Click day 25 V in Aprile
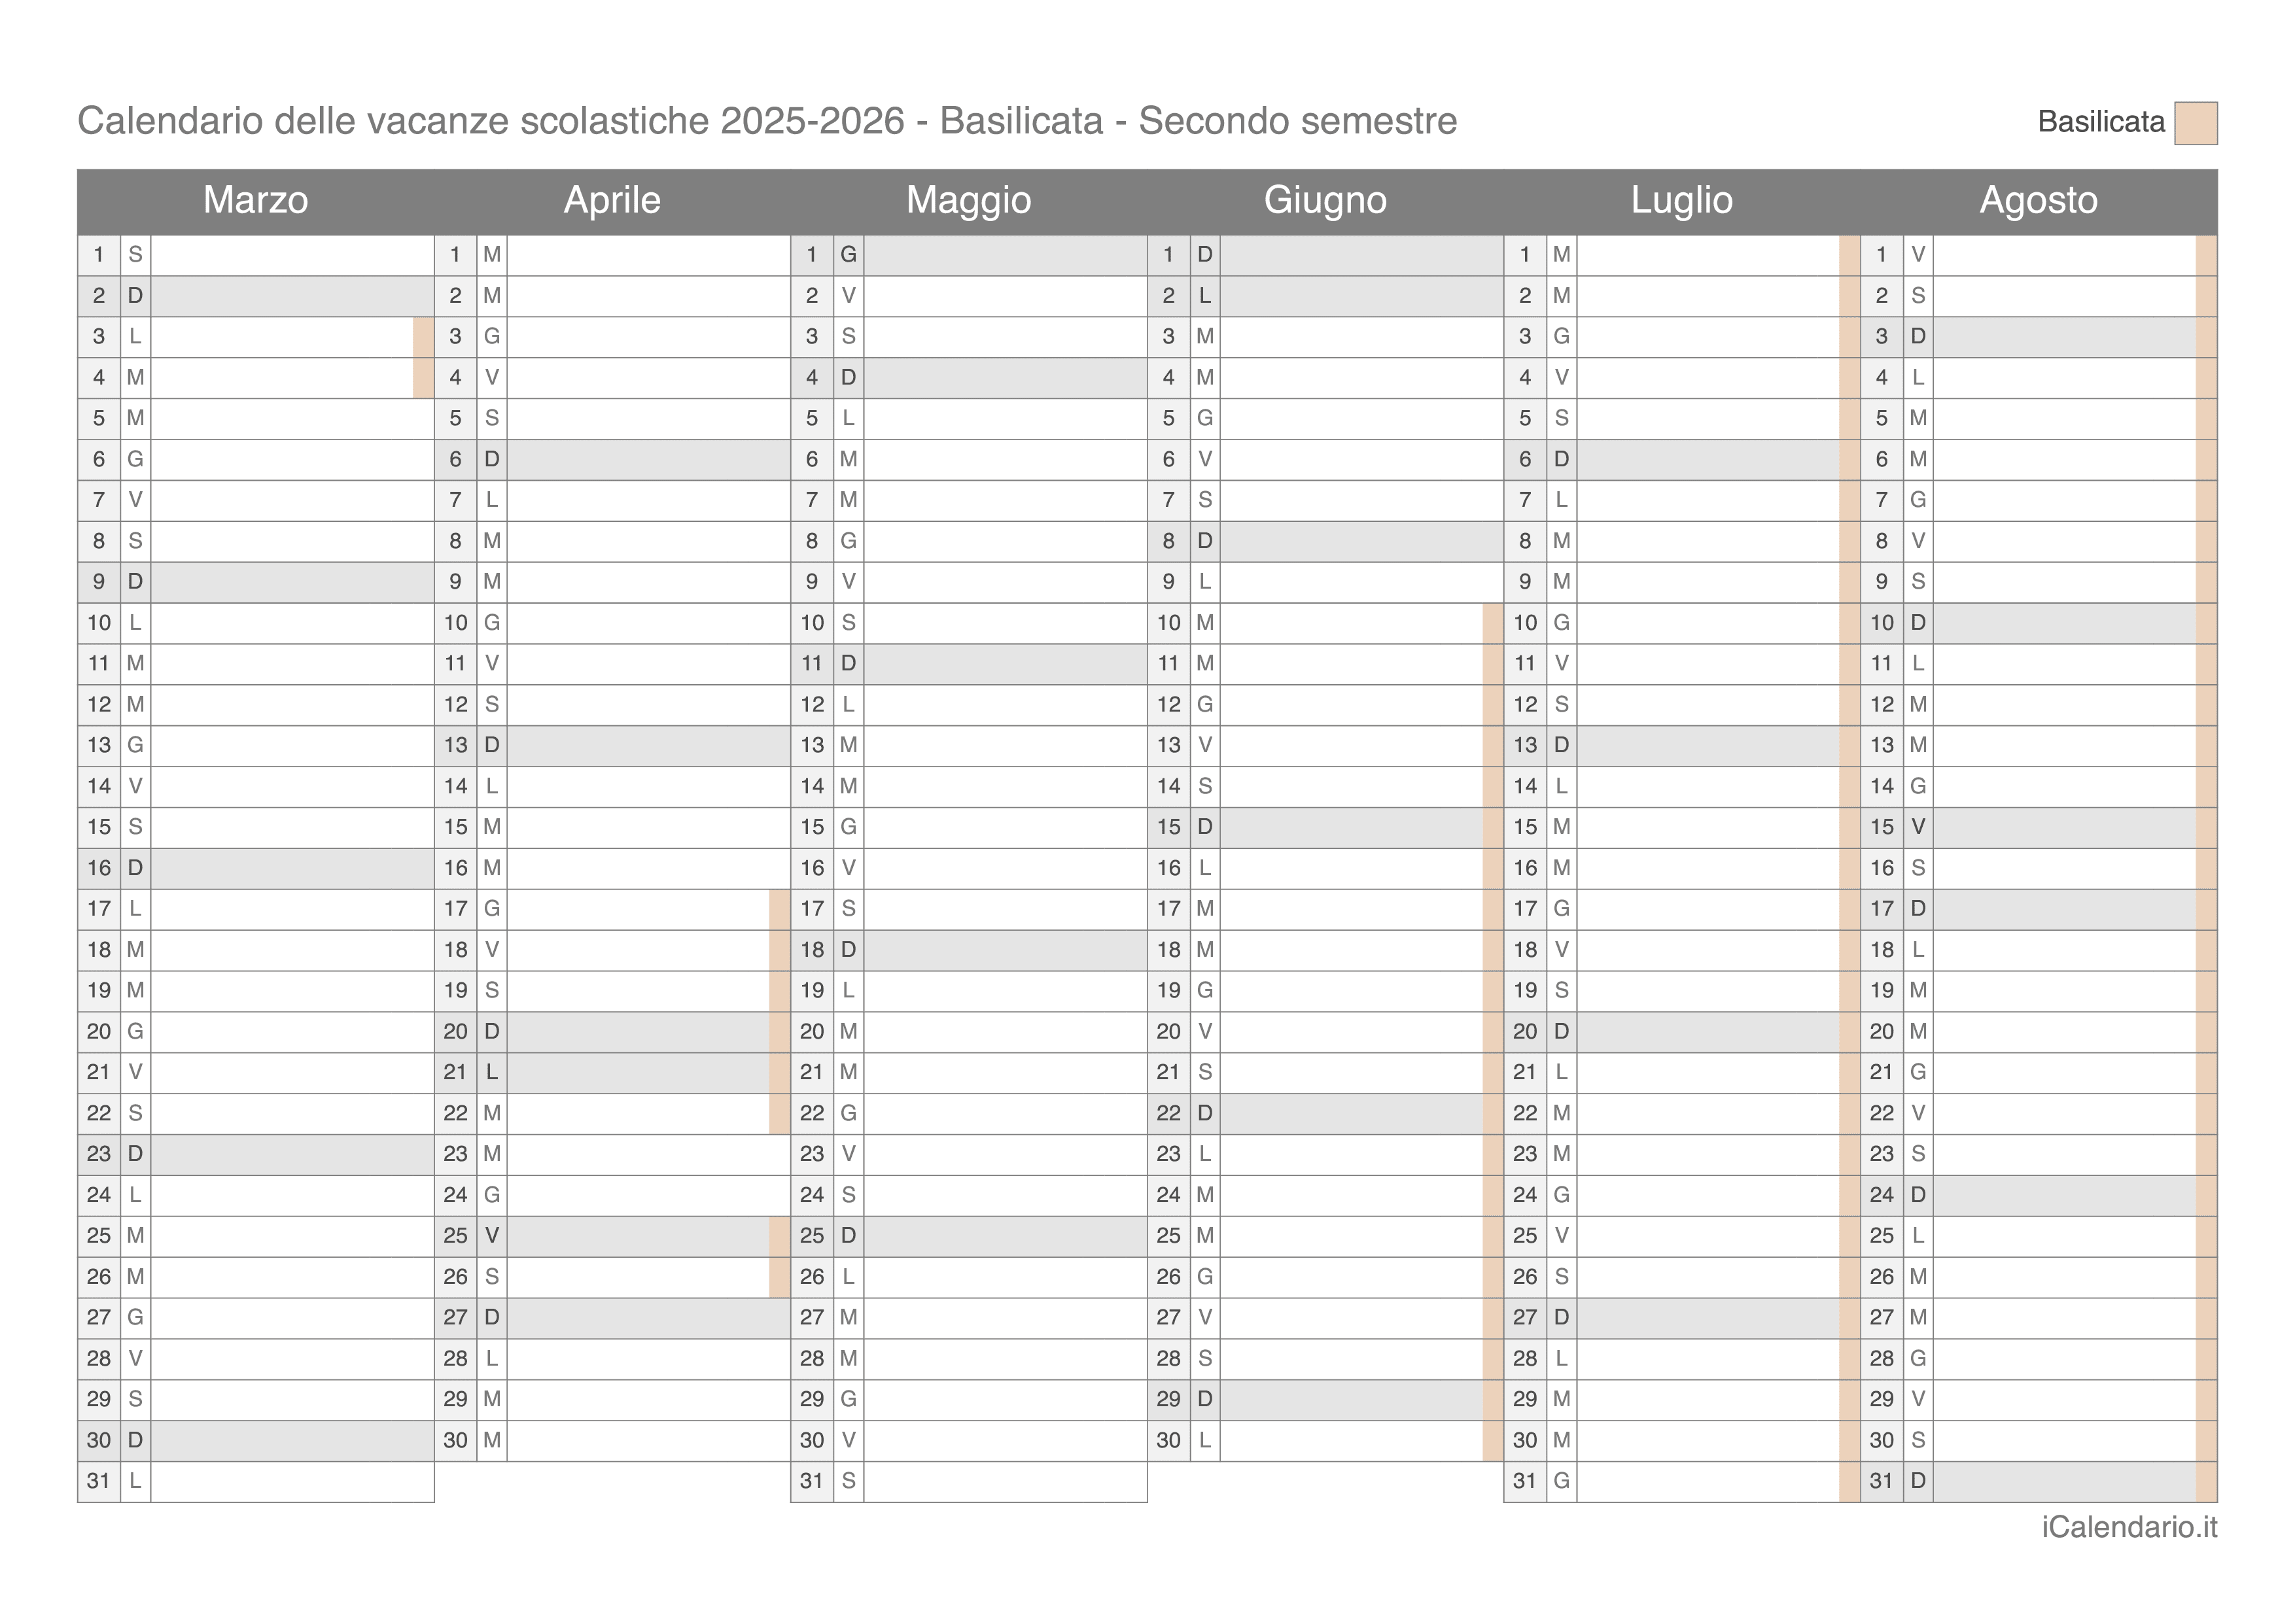2295x1624 pixels. [x=612, y=1236]
